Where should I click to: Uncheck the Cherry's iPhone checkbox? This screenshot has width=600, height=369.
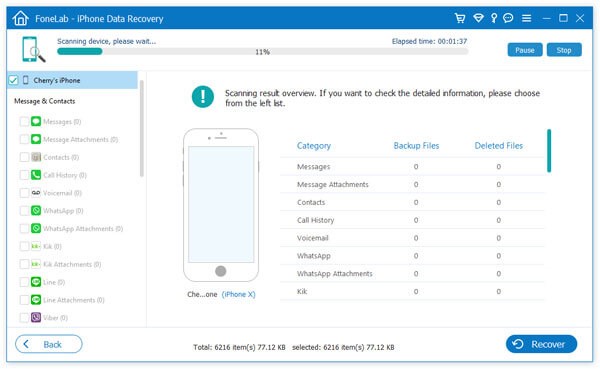tap(13, 80)
